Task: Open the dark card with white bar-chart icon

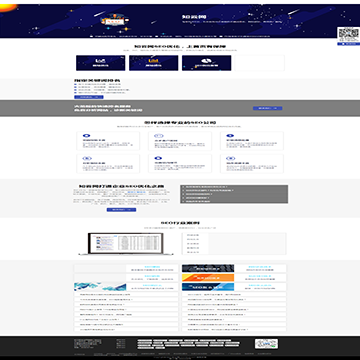Action: (101, 63)
